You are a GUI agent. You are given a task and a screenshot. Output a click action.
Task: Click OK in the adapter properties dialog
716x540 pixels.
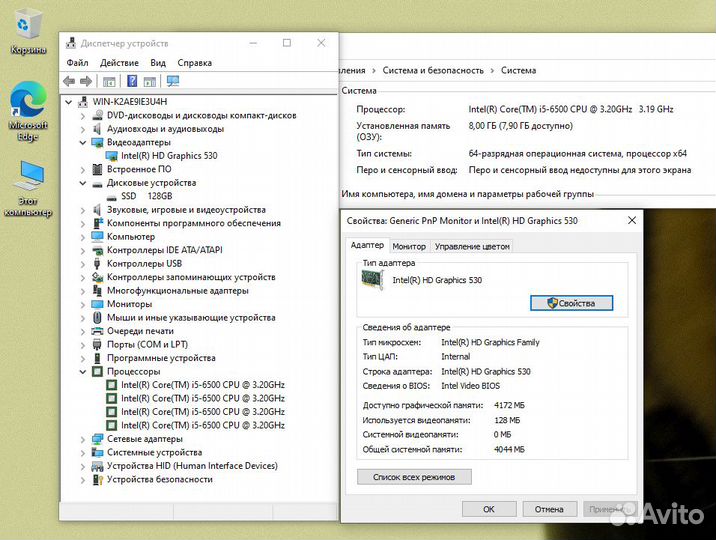(489, 509)
